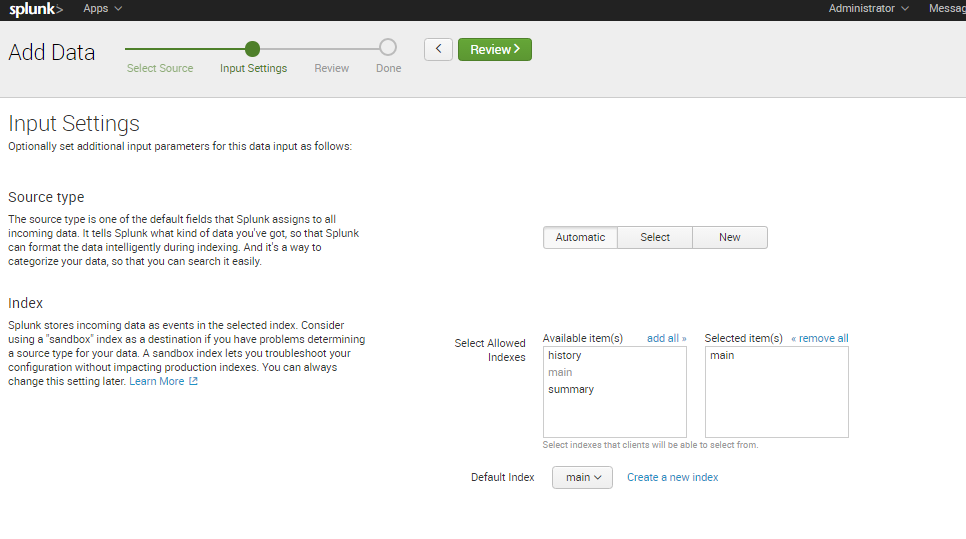The image size is (966, 539).
Task: Click the back arrow button
Action: click(438, 49)
